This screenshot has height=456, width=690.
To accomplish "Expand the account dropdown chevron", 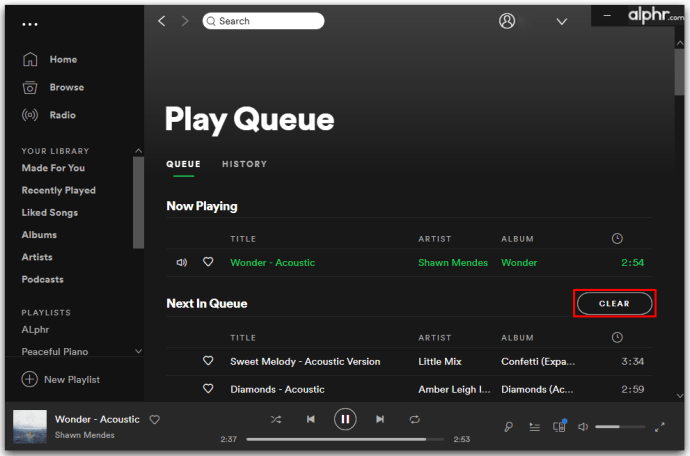I will pos(562,22).
